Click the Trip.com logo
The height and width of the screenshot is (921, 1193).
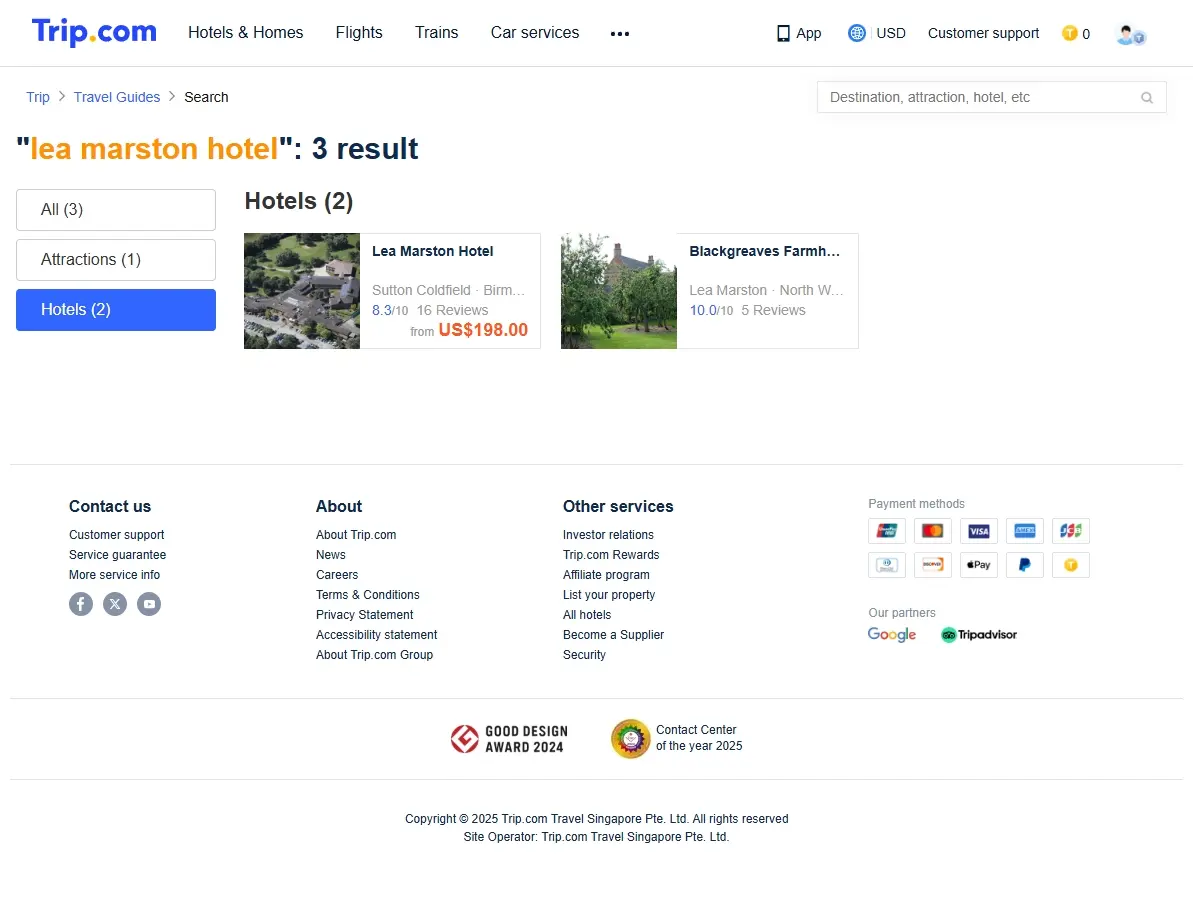click(x=94, y=32)
